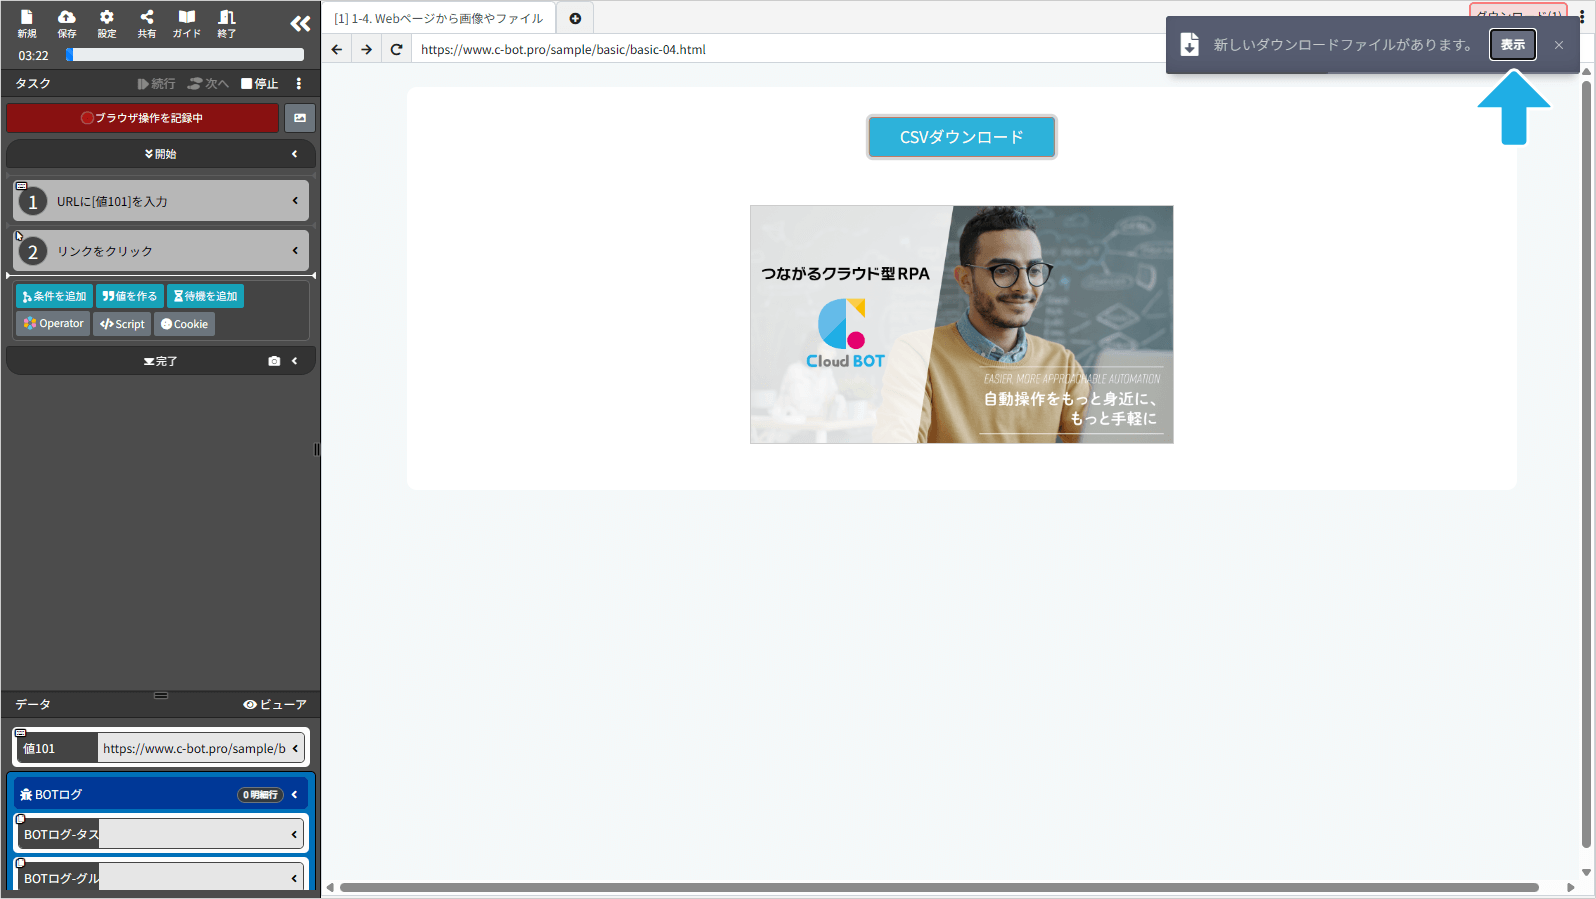Viewport: 1596px width, 899px height.
Task: Select step 2 リンクをクリック
Action: 161,251
